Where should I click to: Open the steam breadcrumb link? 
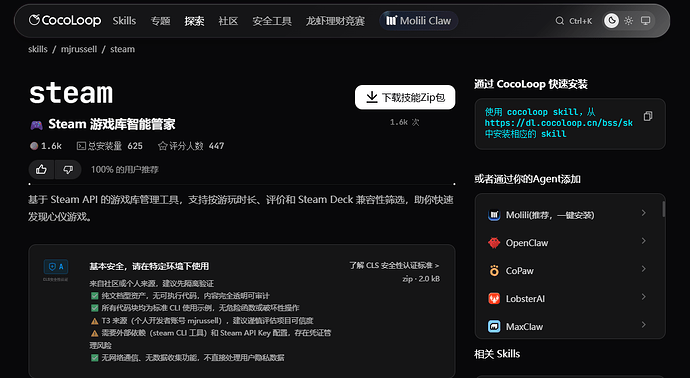click(122, 49)
